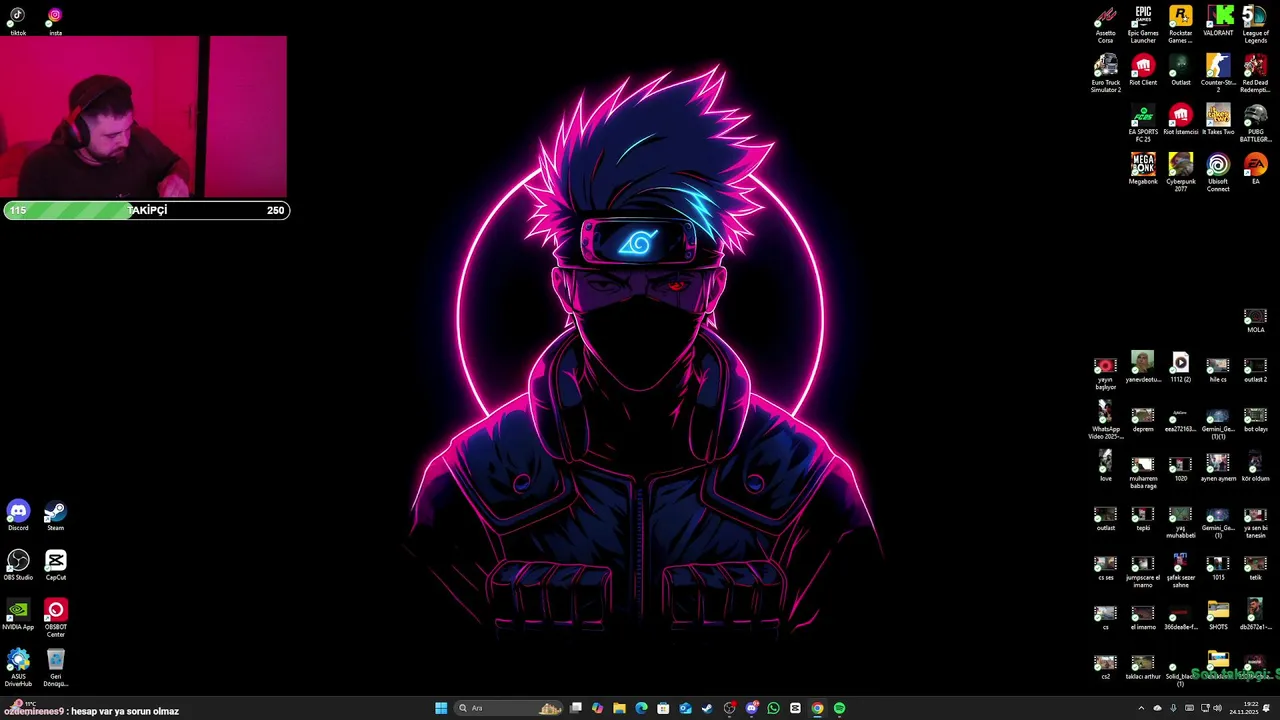Launch VALORANT from the desktop
1280x720 pixels.
(1218, 21)
